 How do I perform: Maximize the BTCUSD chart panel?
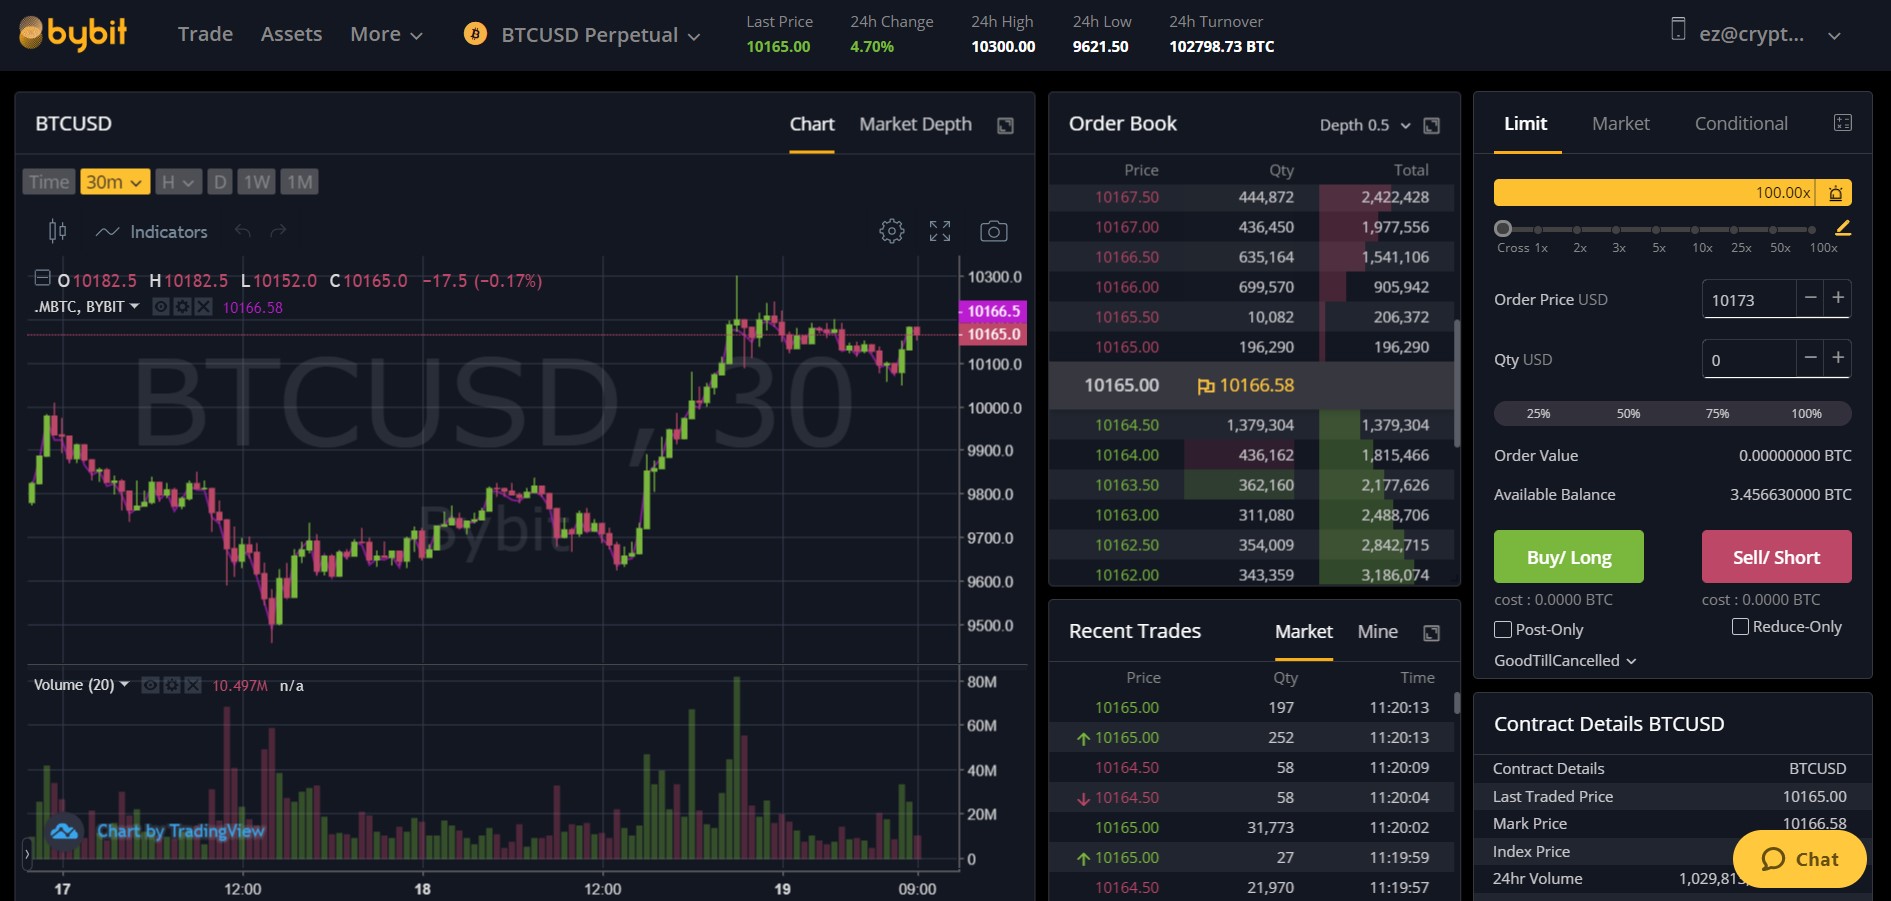click(x=1005, y=125)
